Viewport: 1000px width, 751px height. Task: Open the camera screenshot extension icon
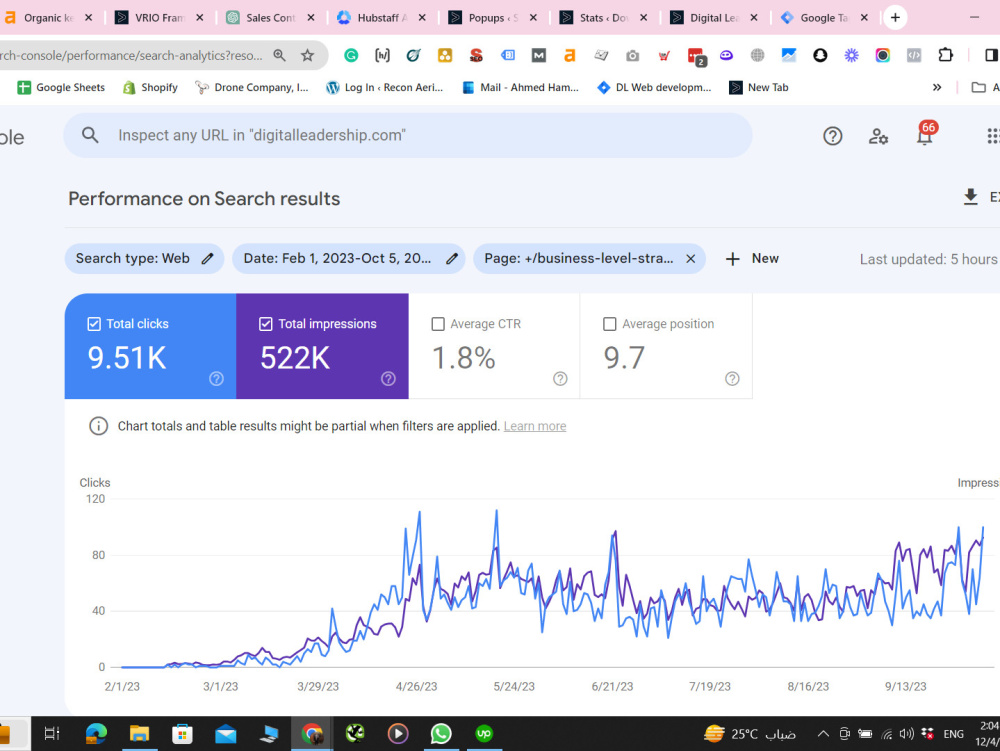click(632, 55)
